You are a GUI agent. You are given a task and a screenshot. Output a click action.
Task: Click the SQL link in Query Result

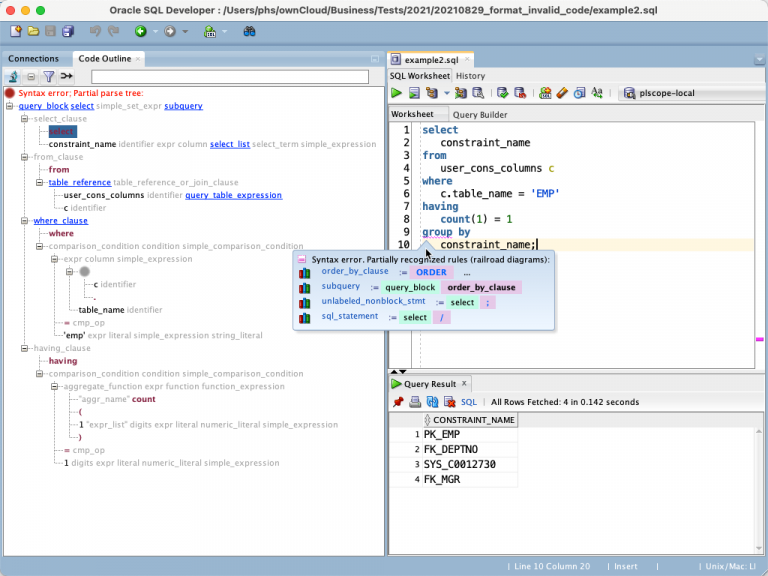[x=468, y=402]
